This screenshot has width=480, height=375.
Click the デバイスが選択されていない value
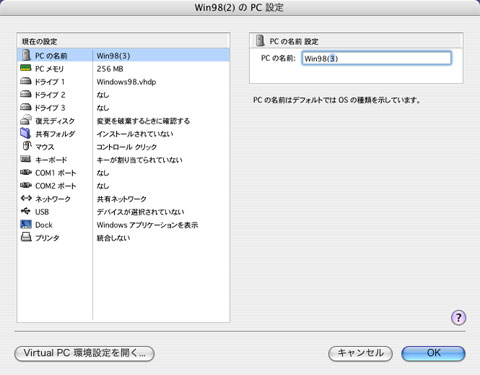[140, 212]
